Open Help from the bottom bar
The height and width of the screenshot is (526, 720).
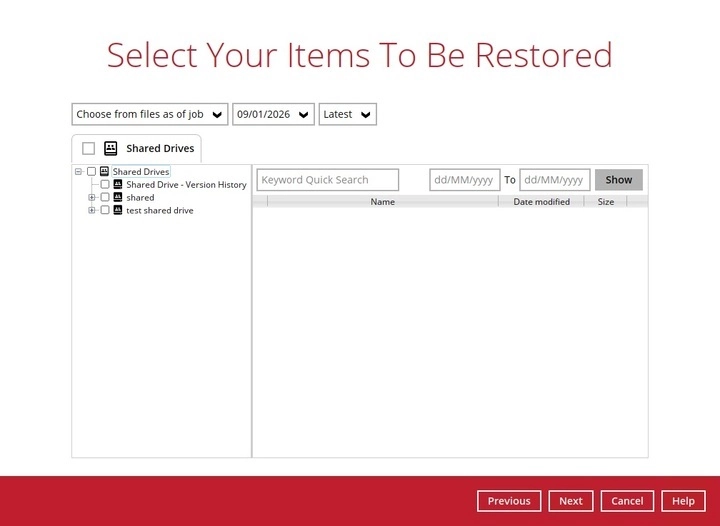[x=683, y=501]
